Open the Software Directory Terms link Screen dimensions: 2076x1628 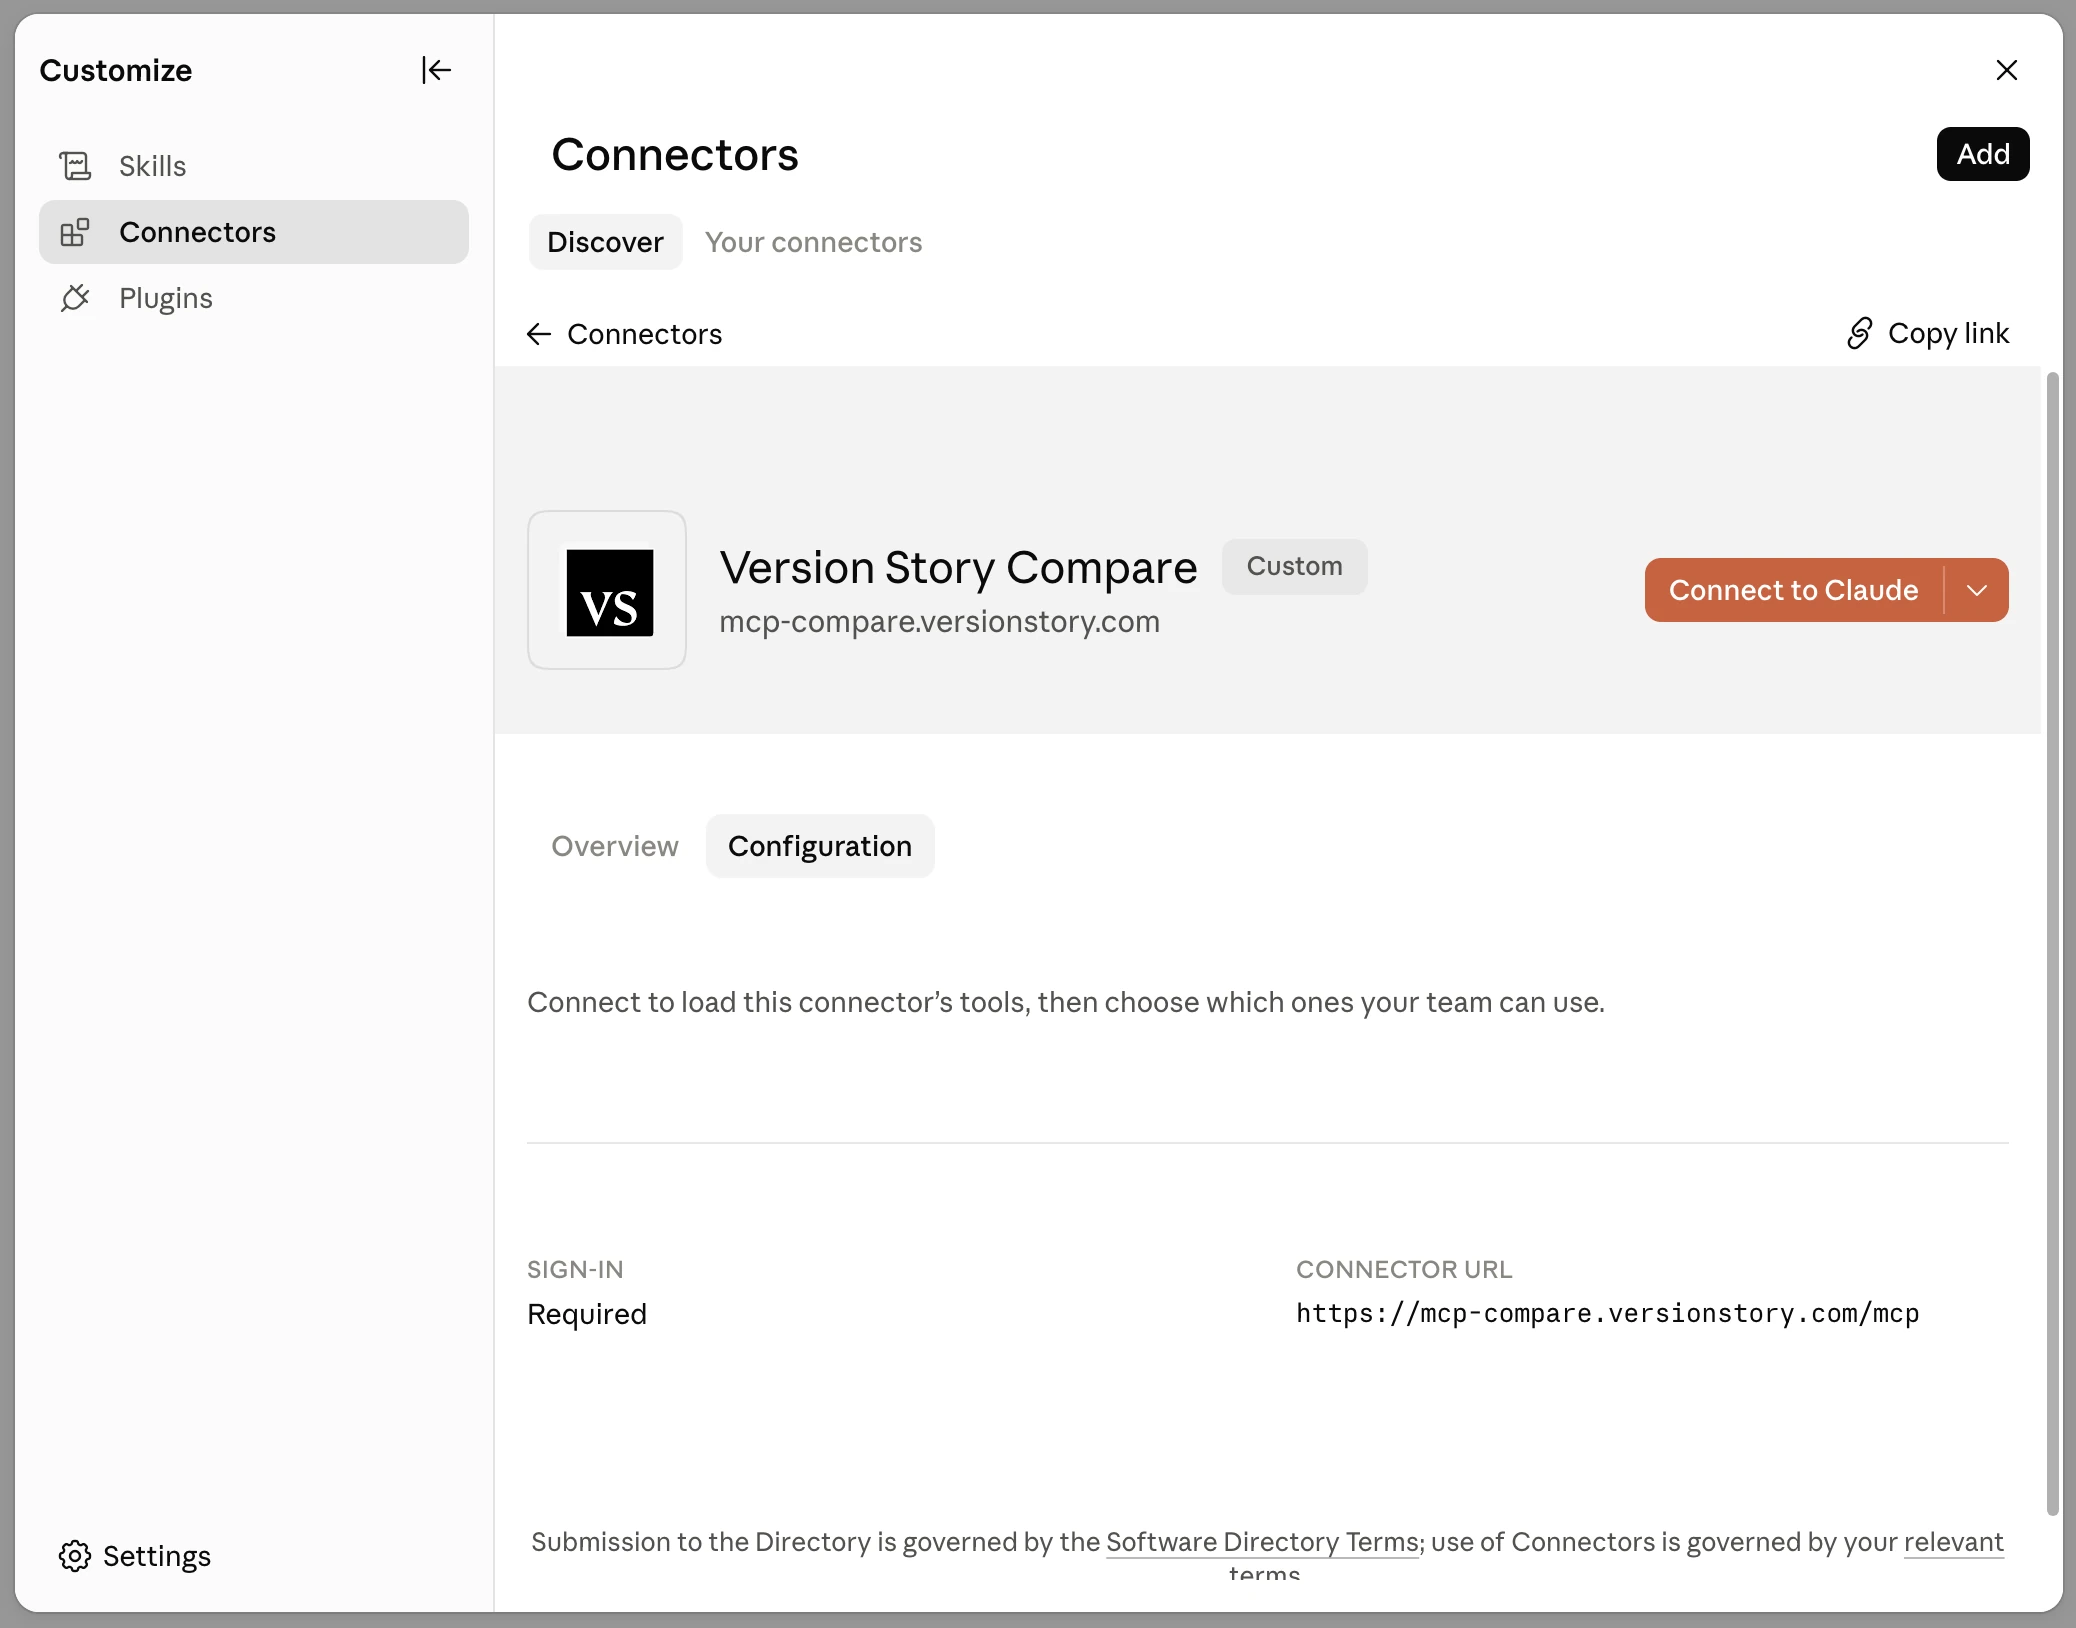[1264, 1542]
